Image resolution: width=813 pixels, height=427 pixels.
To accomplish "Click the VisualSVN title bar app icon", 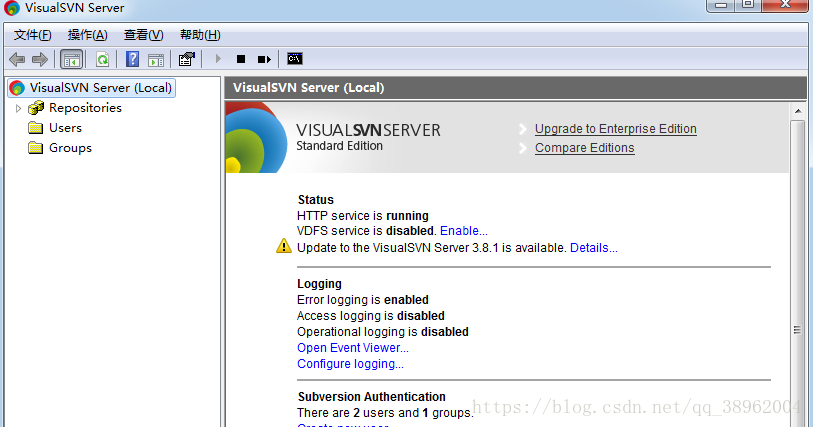I will [x=11, y=8].
